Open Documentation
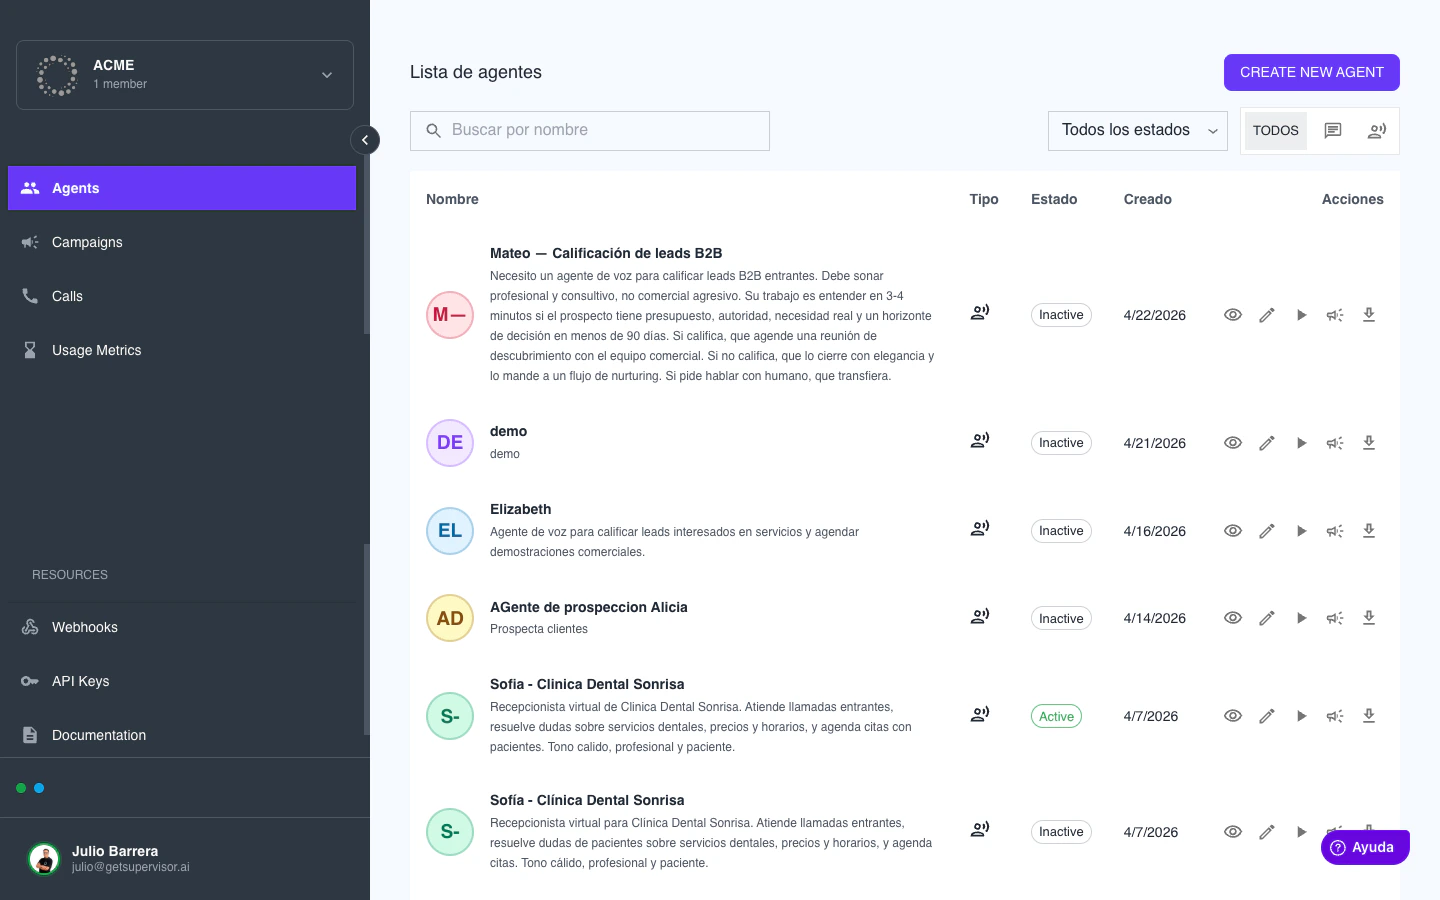Image resolution: width=1440 pixels, height=900 pixels. pyautogui.click(x=182, y=735)
